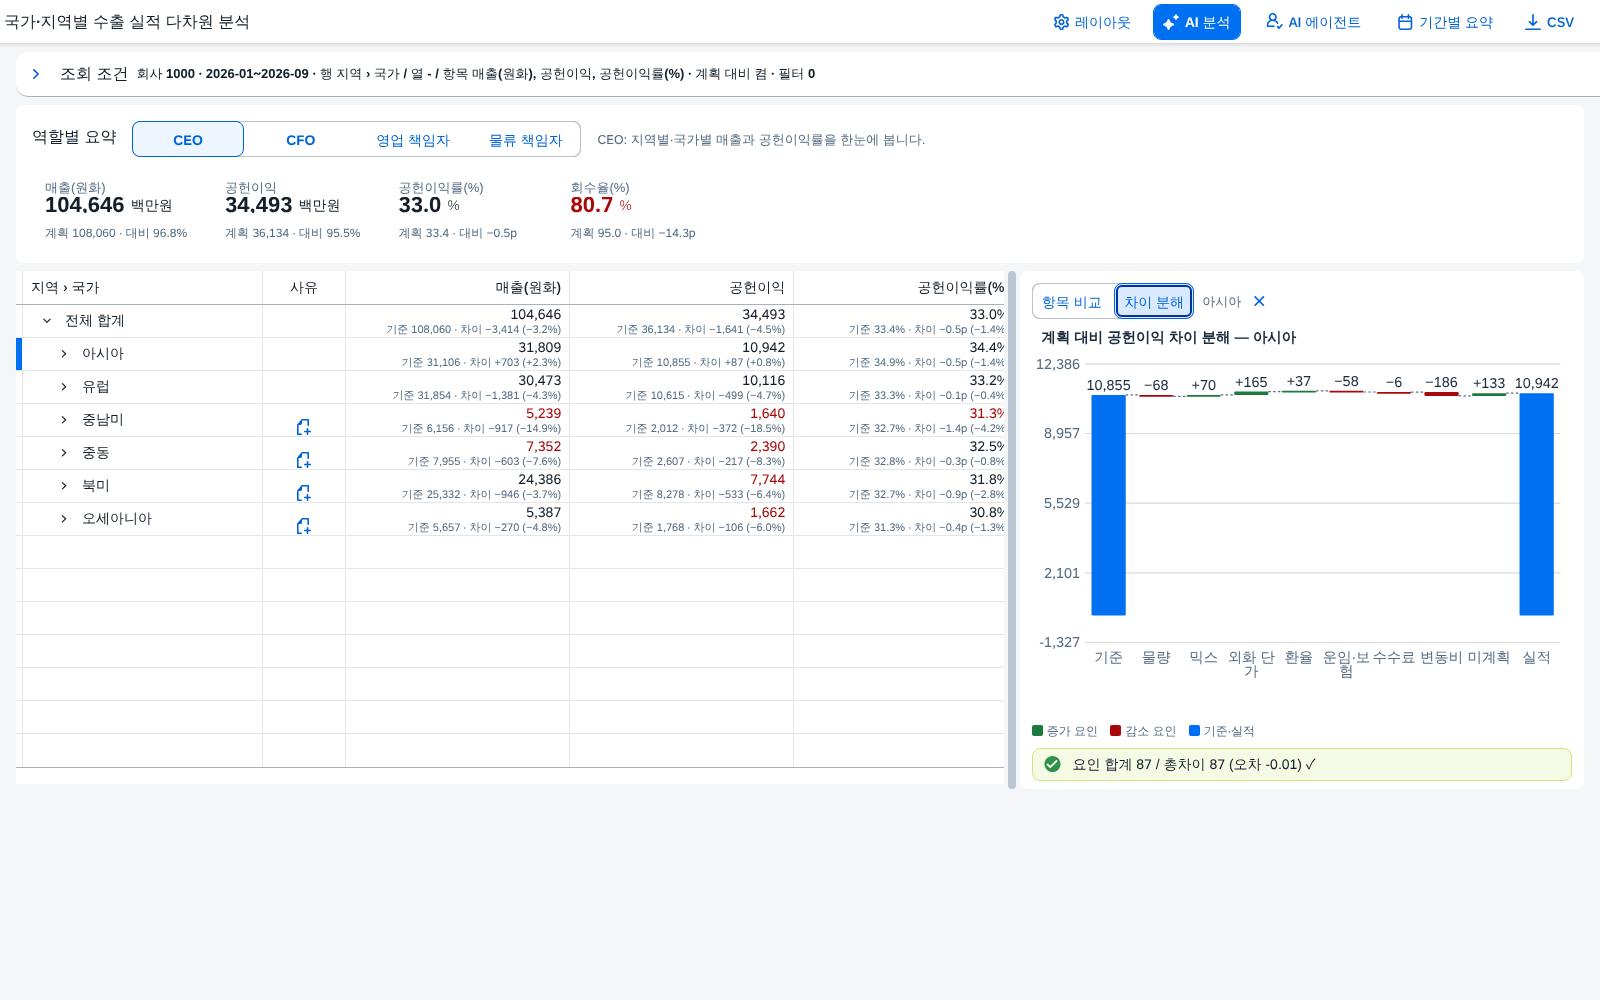Click the 매출(원화) column header
Viewport: 1600px width, 1000px height.
(x=457, y=288)
